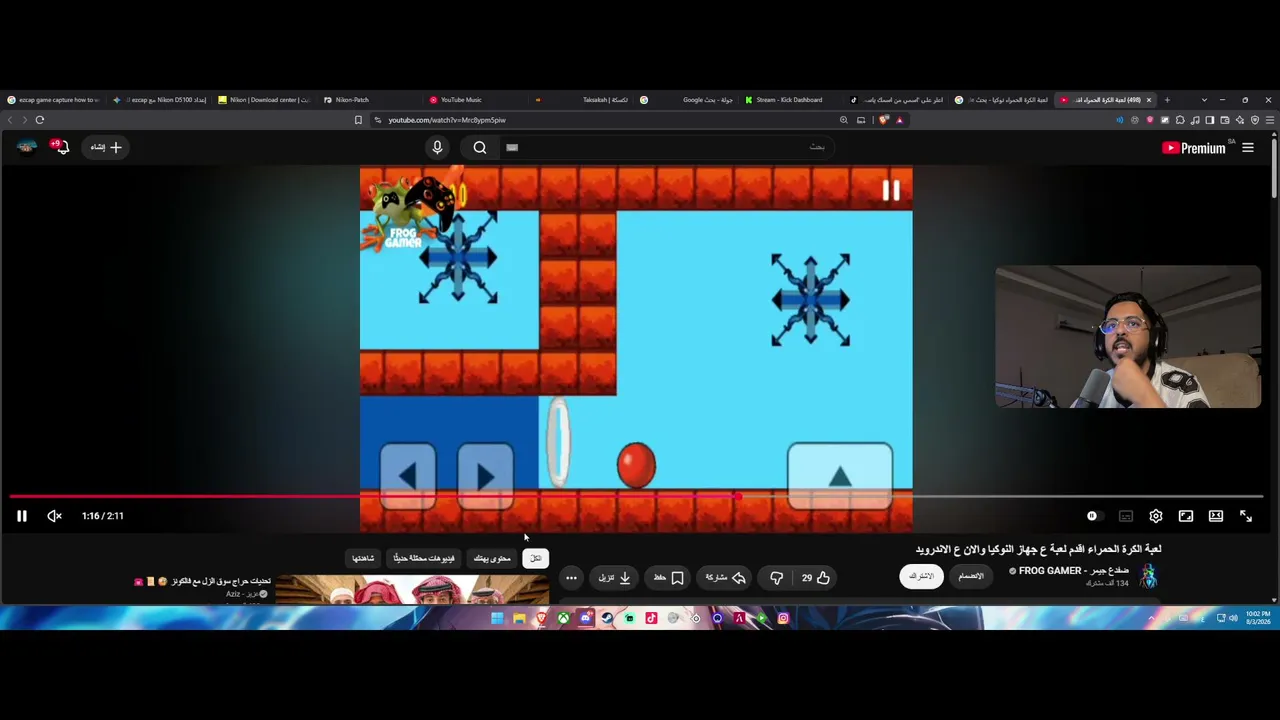The image size is (1280, 720).
Task: Tap the in-game right arrow control
Action: [x=485, y=476]
